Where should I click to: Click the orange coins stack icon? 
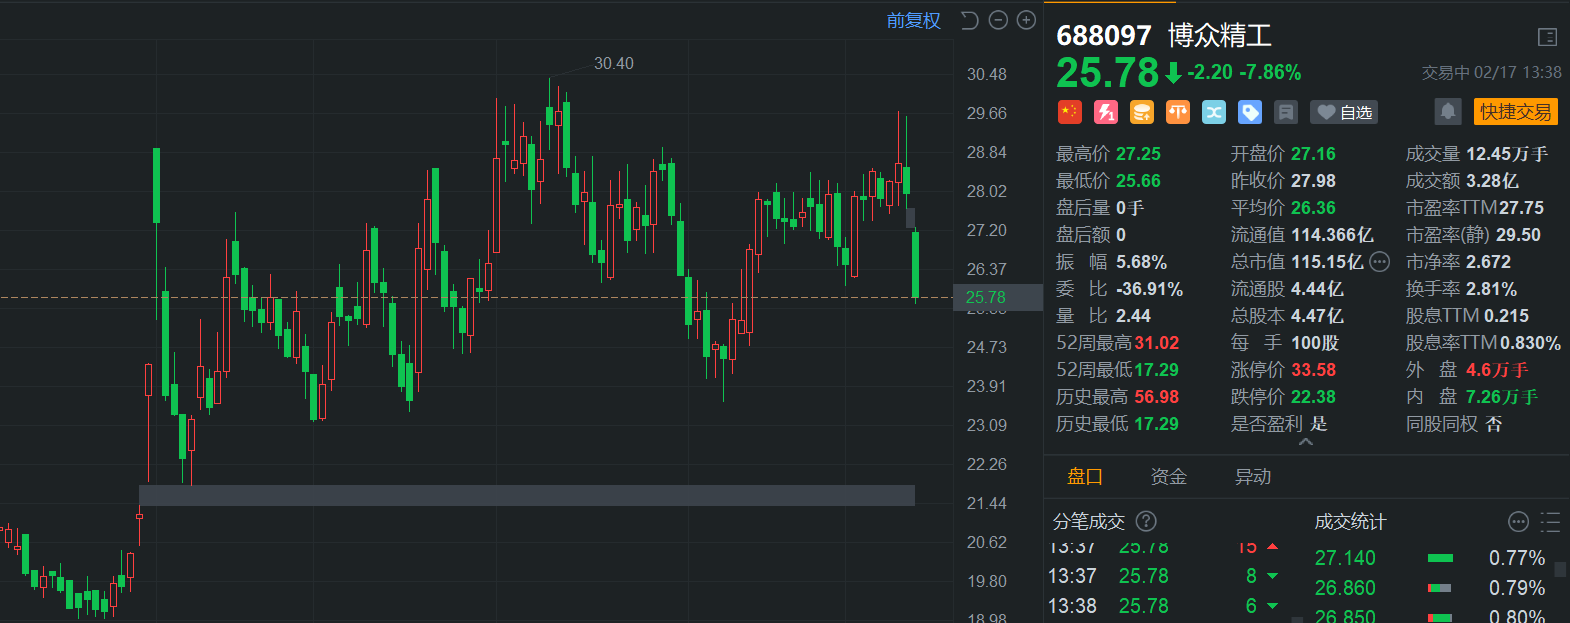1141,112
